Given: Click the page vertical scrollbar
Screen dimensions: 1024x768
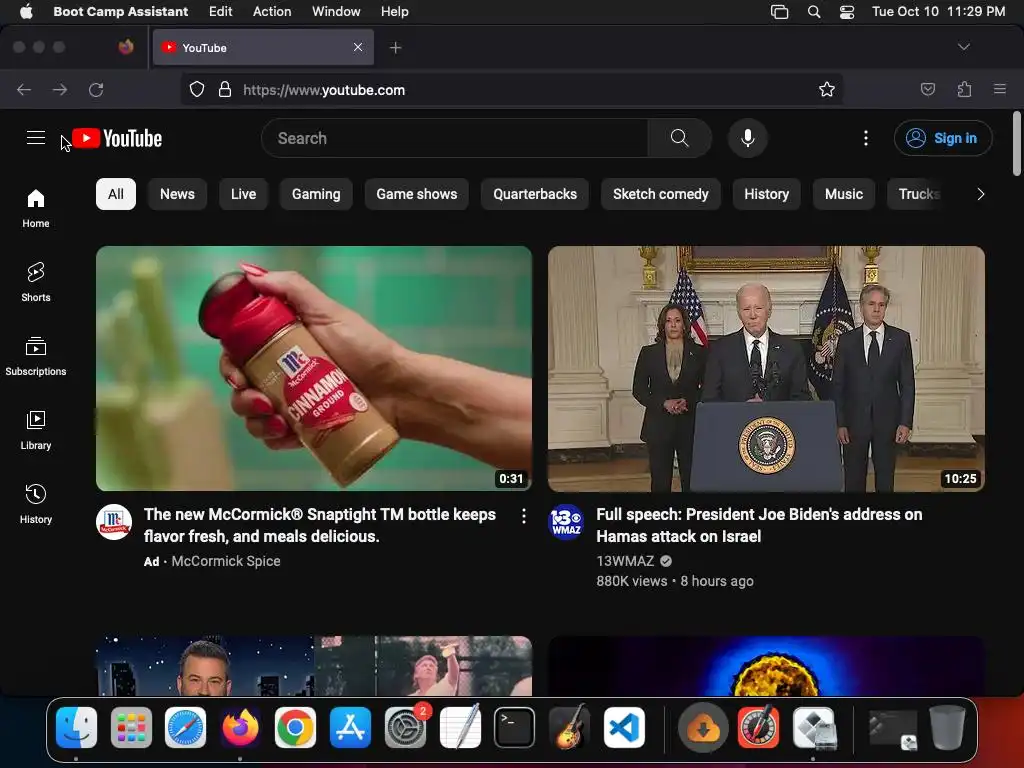Looking at the screenshot, I should (1017, 144).
